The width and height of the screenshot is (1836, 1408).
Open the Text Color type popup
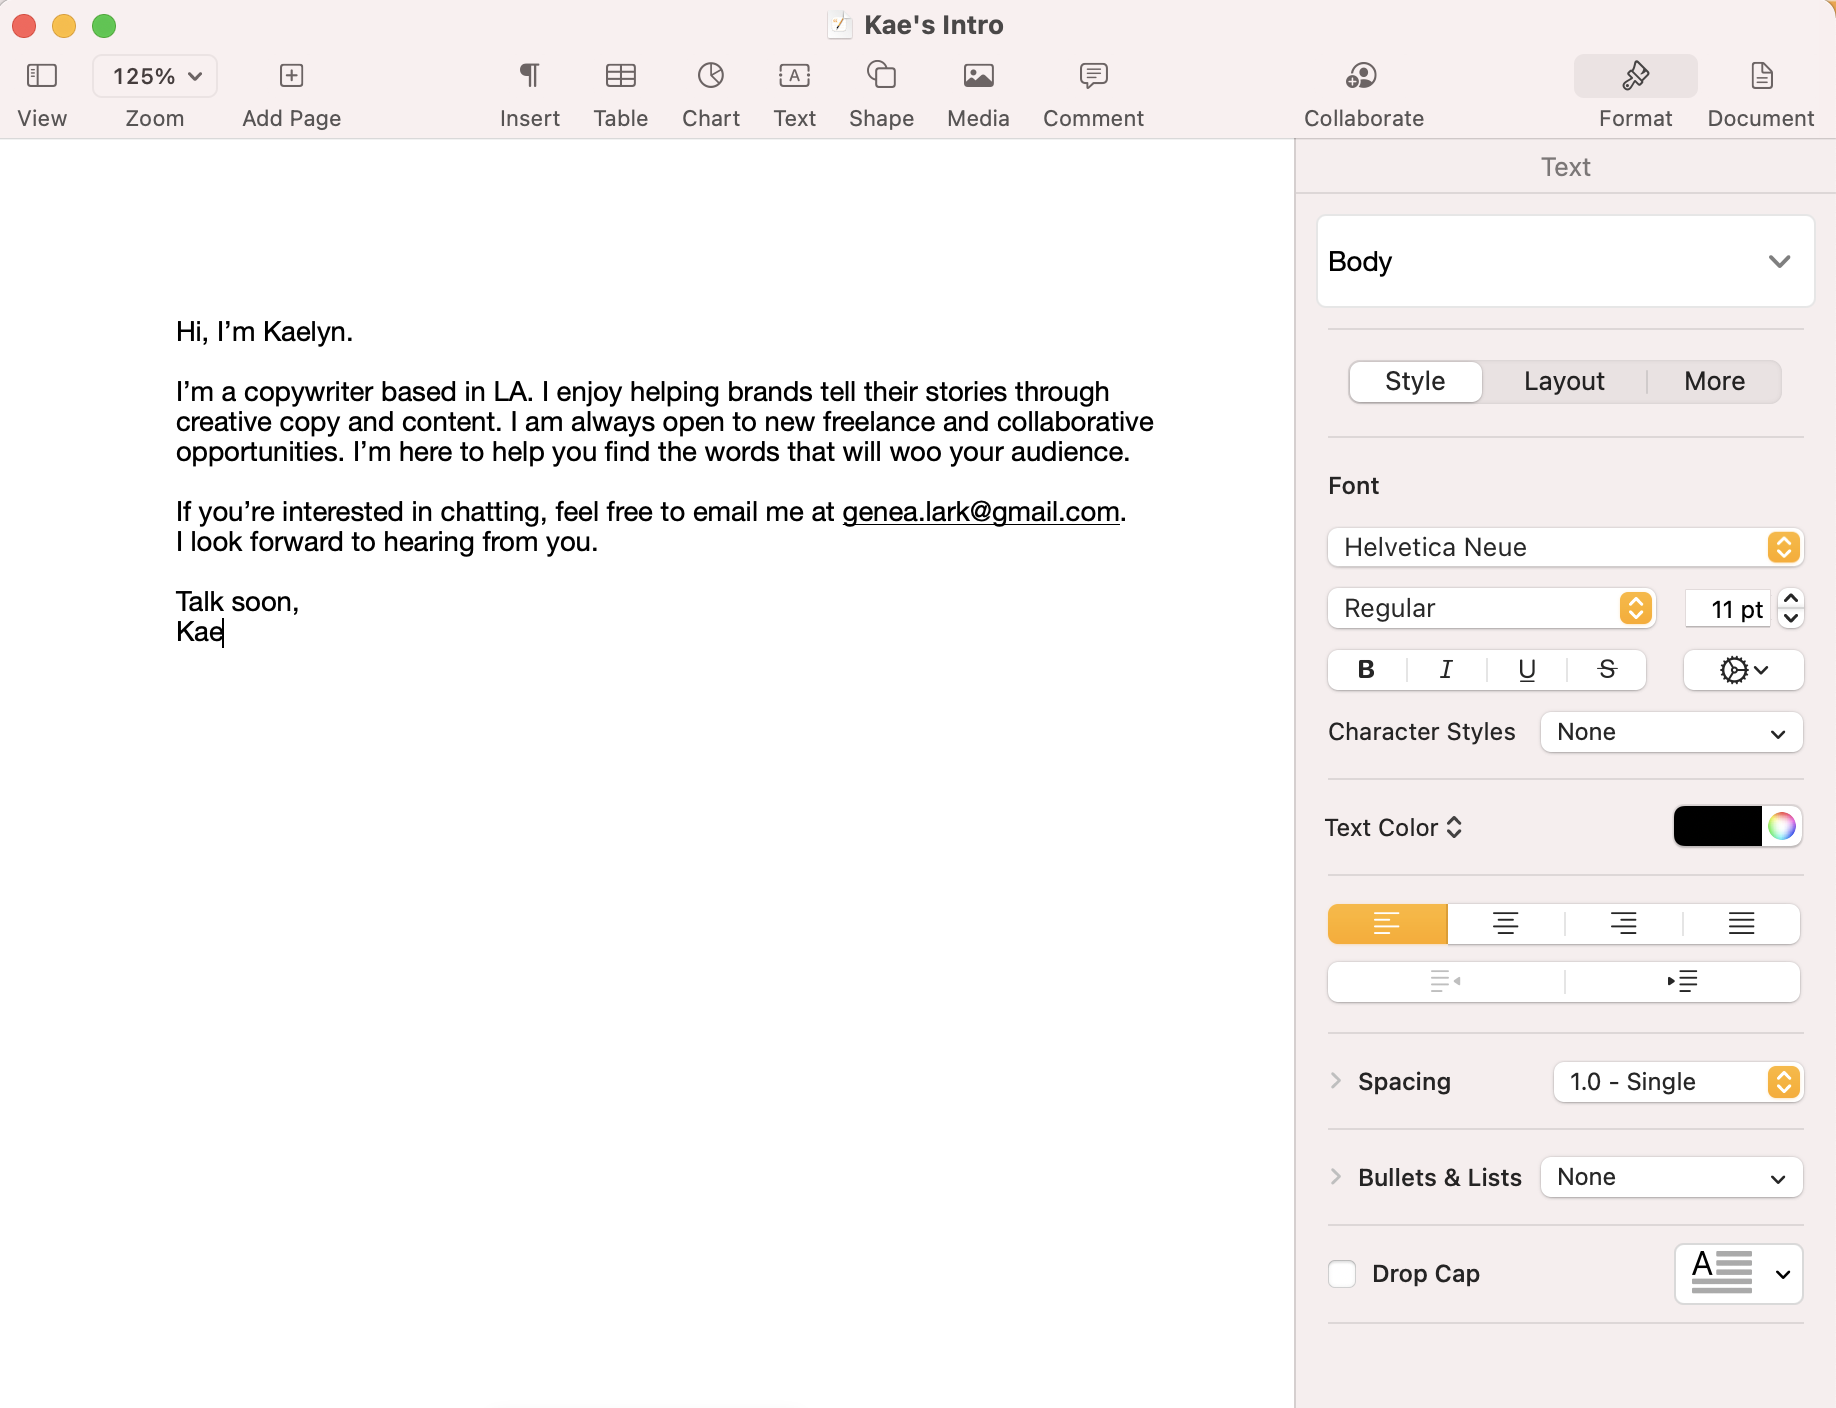click(x=1394, y=827)
